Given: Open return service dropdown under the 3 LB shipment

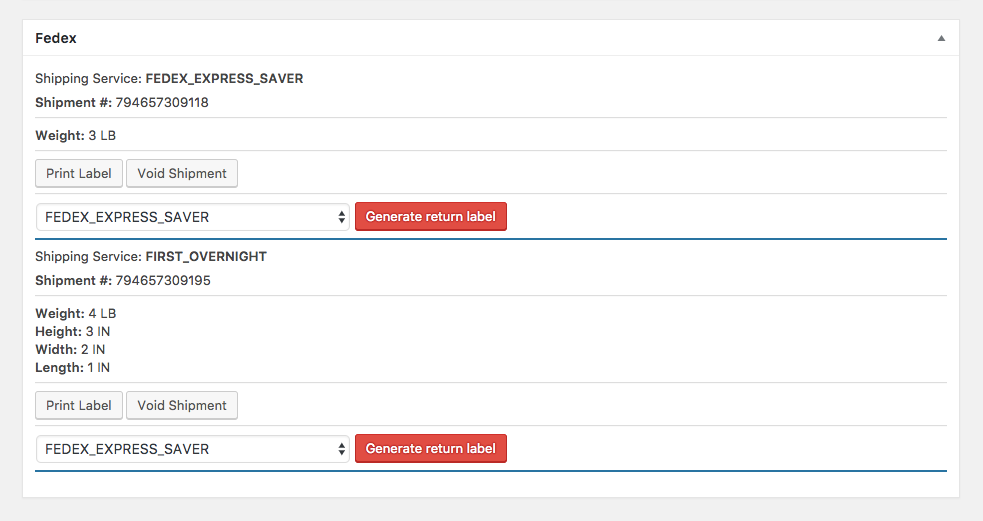Looking at the screenshot, I should (192, 217).
